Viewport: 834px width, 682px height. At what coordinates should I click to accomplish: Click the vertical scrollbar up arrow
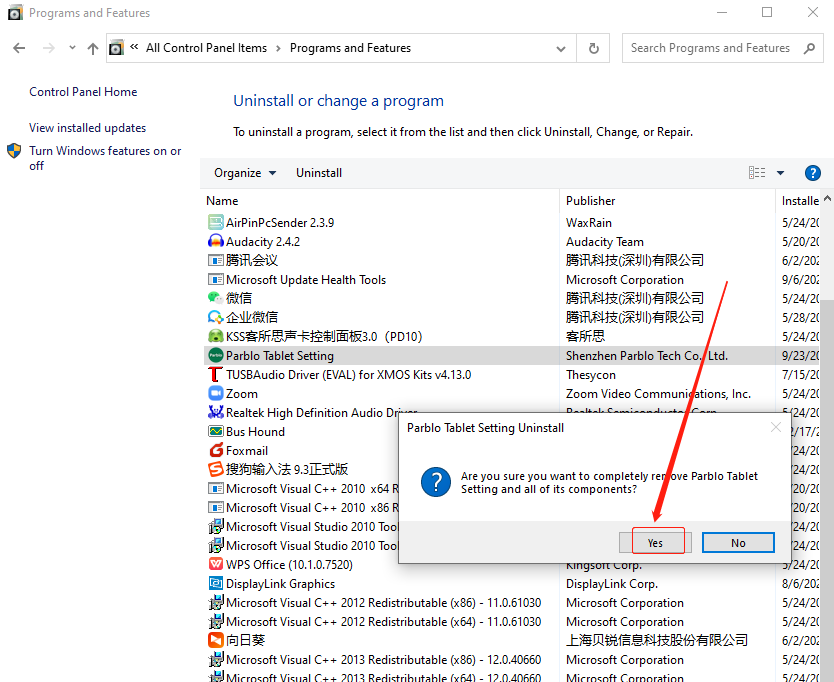(828, 199)
